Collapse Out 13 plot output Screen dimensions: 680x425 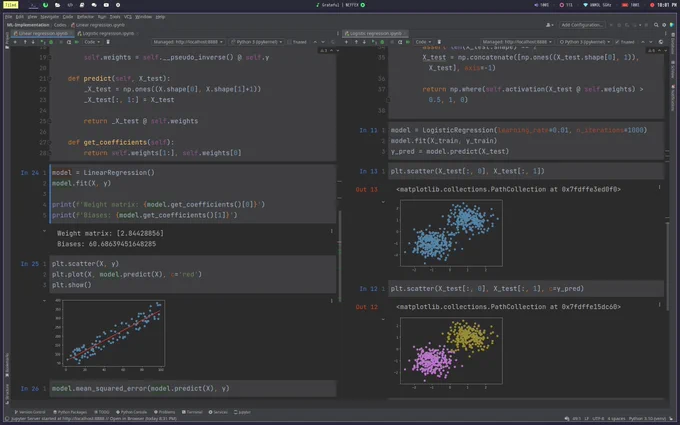click(383, 202)
